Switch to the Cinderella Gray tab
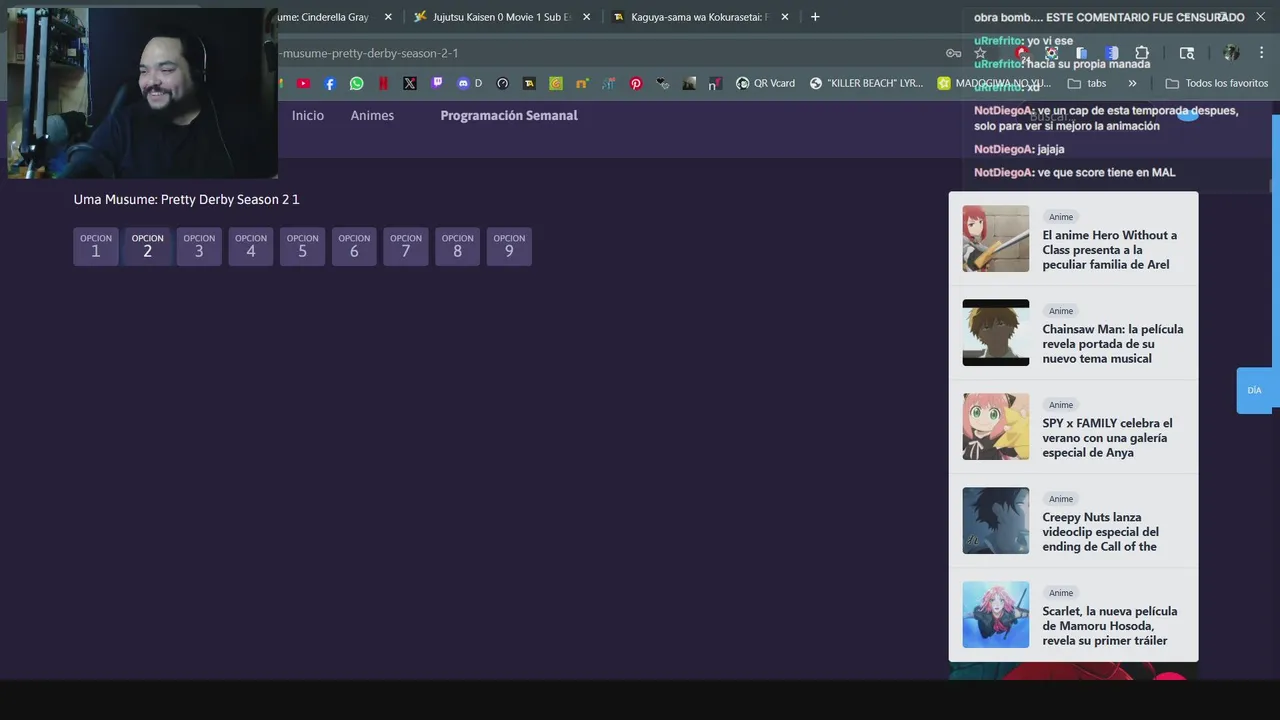The height and width of the screenshot is (720, 1280). pyautogui.click(x=322, y=17)
